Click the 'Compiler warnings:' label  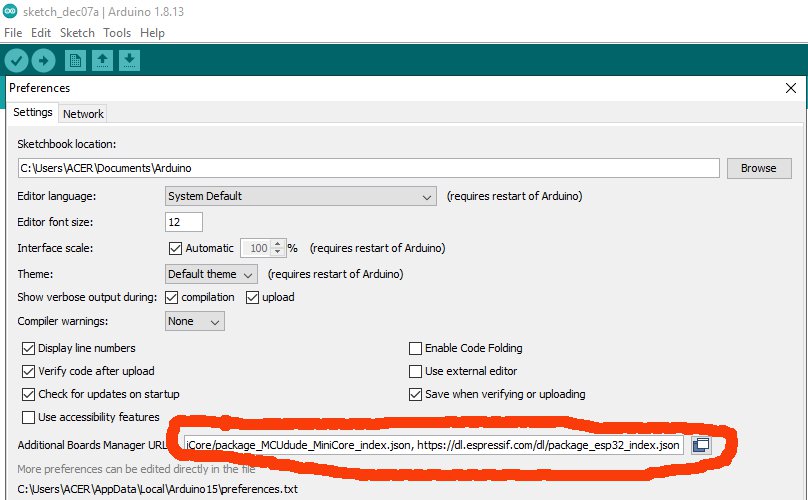pyautogui.click(x=63, y=321)
